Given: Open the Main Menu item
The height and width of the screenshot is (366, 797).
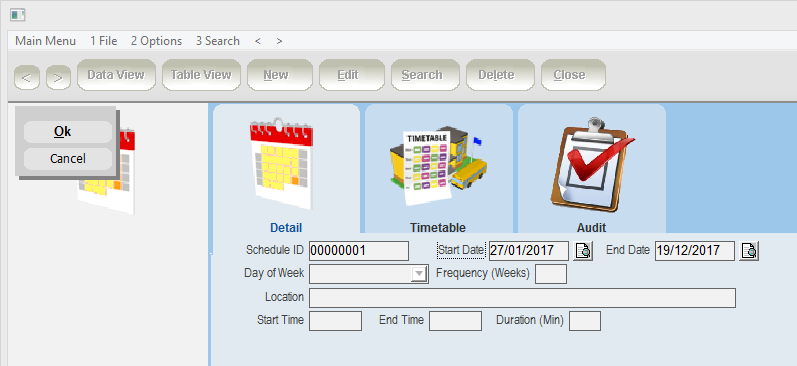Looking at the screenshot, I should [x=46, y=41].
